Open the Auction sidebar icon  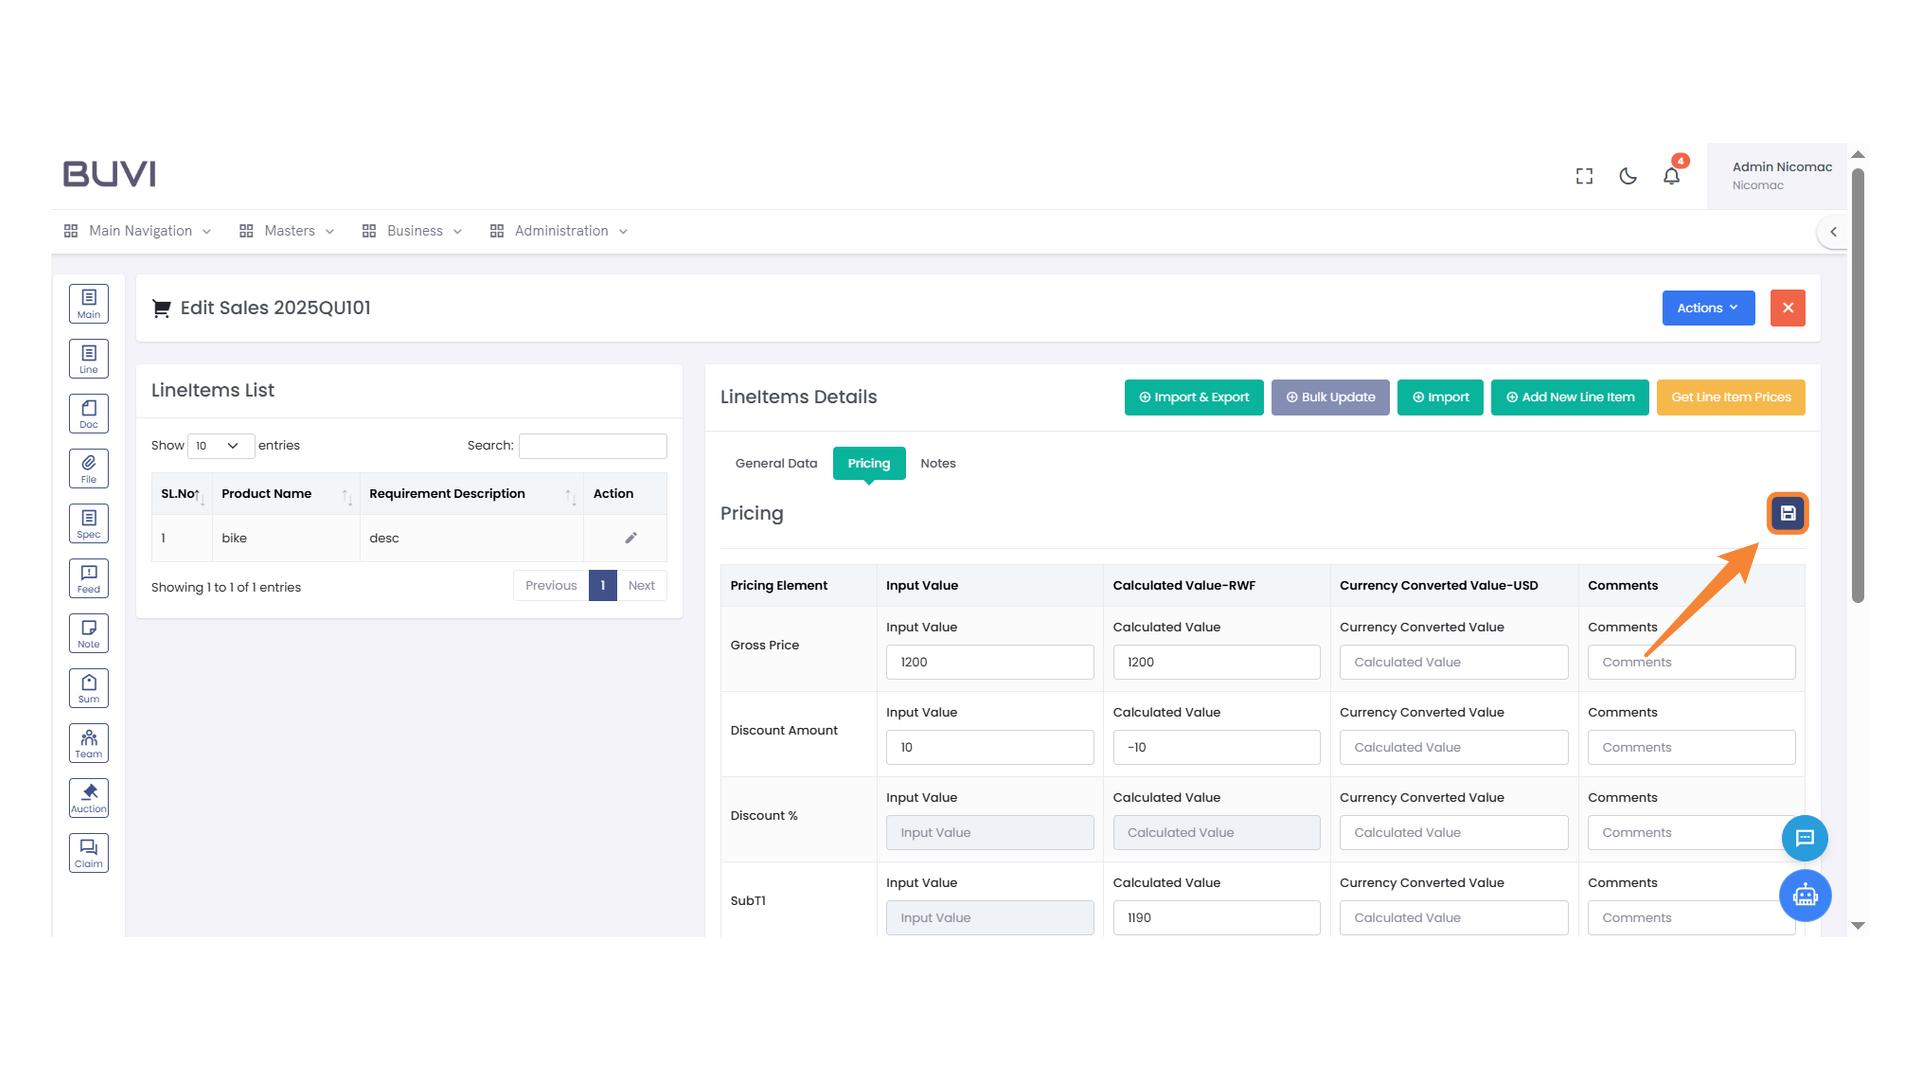(x=89, y=798)
